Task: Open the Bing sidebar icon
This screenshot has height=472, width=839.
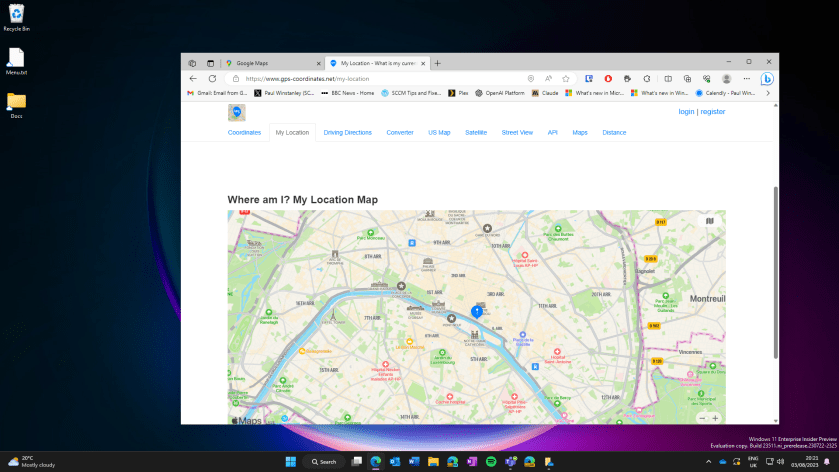Action: click(x=767, y=78)
